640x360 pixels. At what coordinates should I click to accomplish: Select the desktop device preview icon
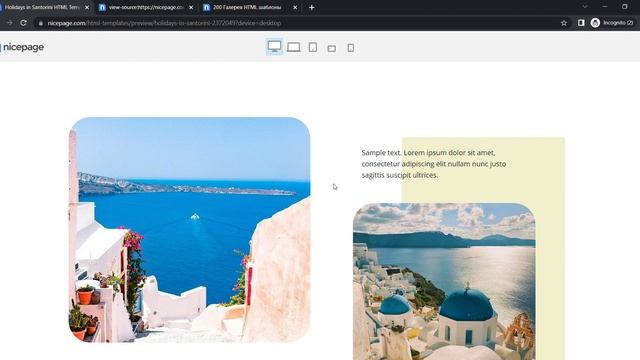tap(274, 47)
